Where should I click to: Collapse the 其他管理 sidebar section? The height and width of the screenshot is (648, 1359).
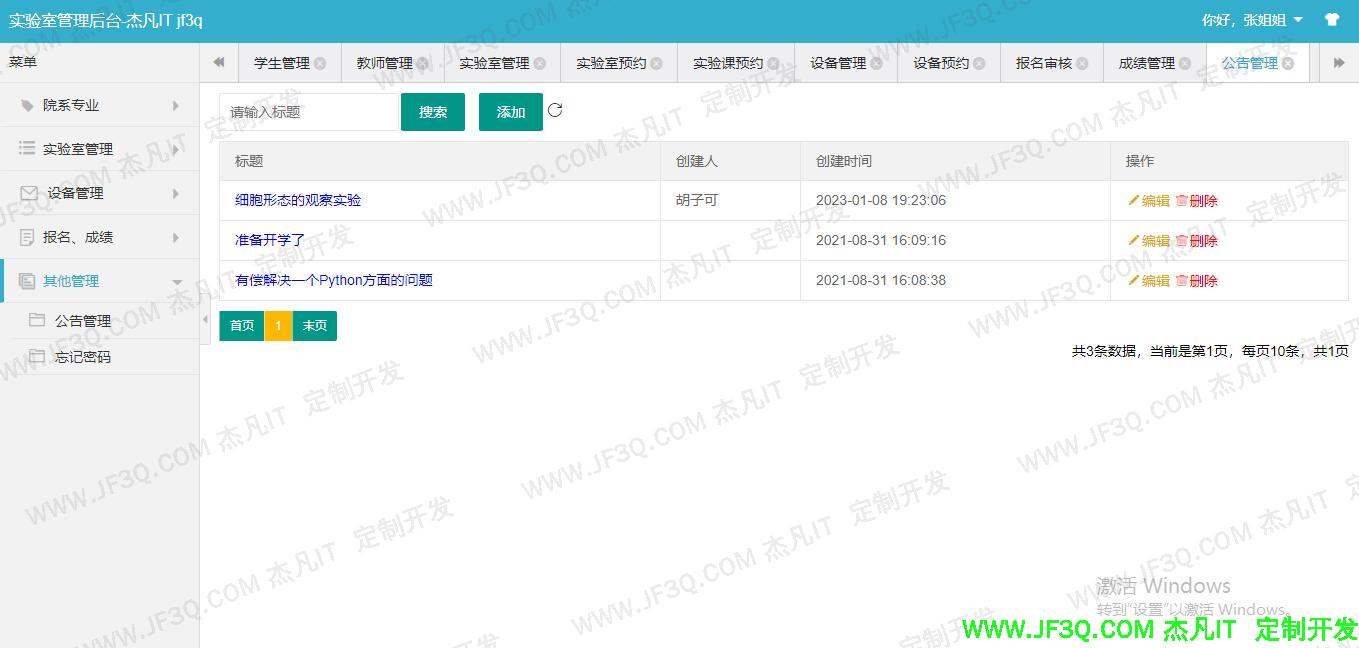point(178,281)
